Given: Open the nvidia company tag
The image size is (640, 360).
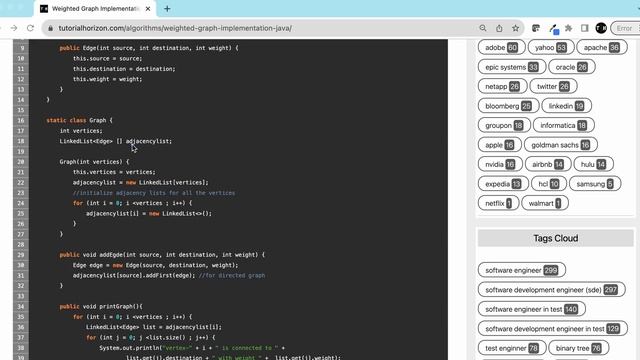Looking at the screenshot, I should 500,164.
